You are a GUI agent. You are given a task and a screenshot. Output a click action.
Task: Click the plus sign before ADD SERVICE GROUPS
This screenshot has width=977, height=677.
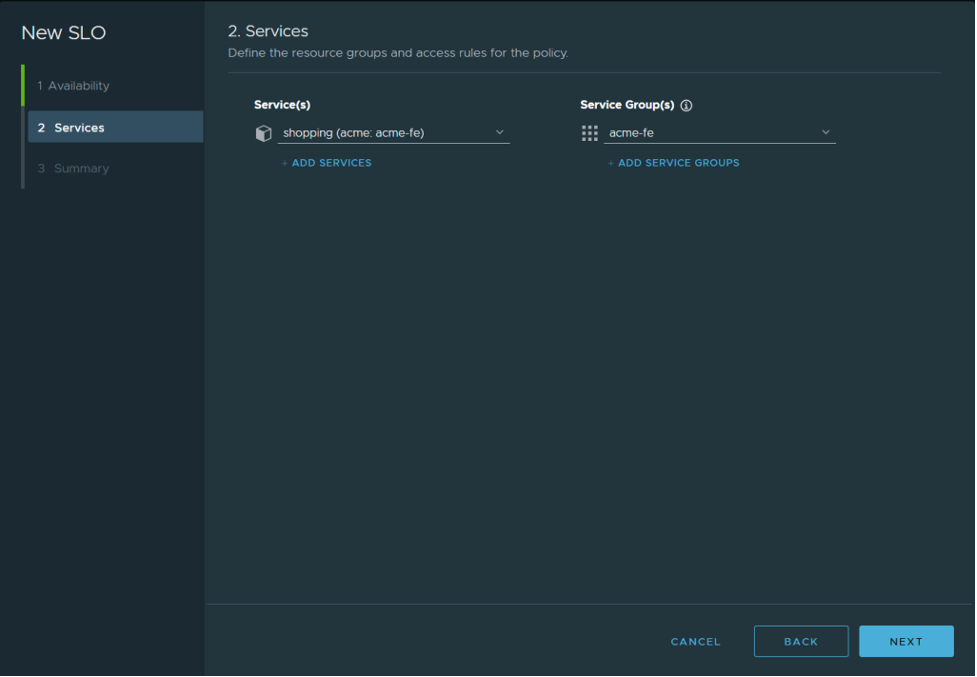pos(611,163)
